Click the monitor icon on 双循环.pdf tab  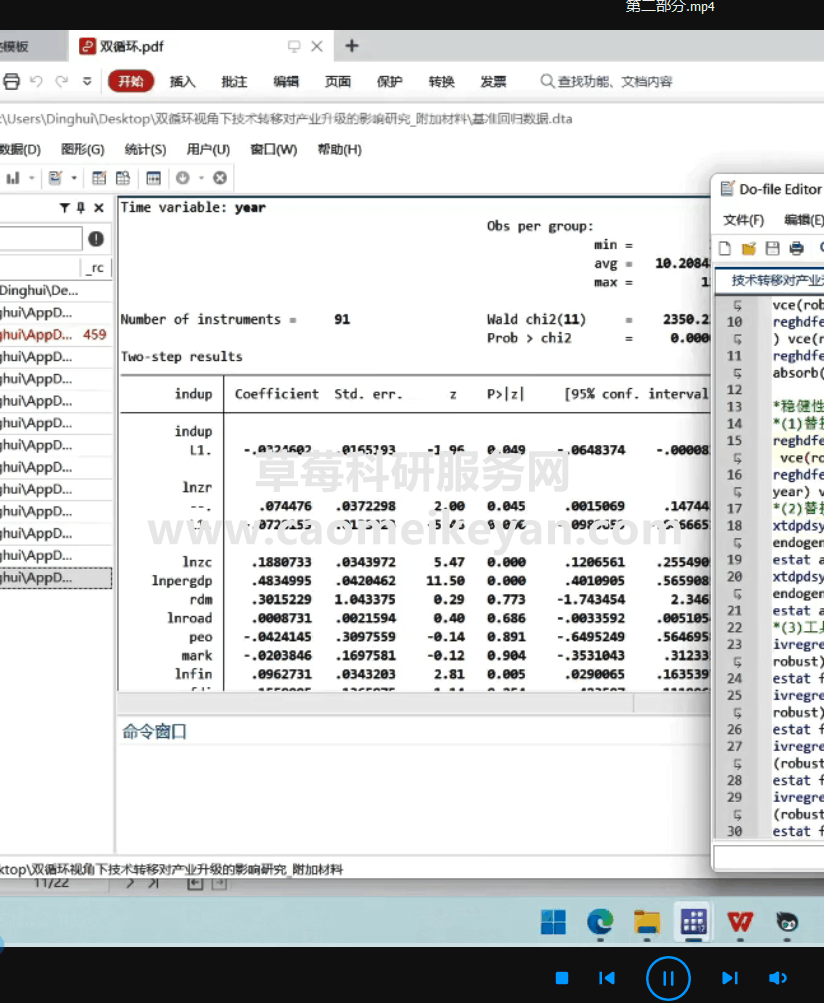(x=294, y=46)
